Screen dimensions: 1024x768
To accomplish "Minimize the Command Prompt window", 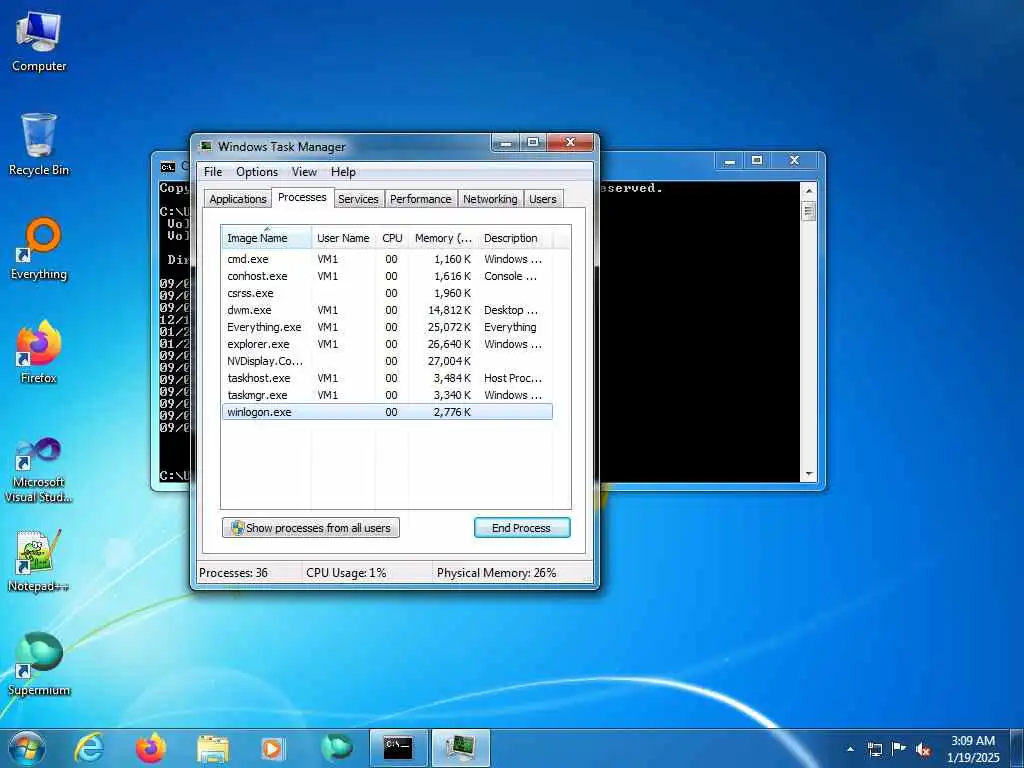I will point(730,160).
